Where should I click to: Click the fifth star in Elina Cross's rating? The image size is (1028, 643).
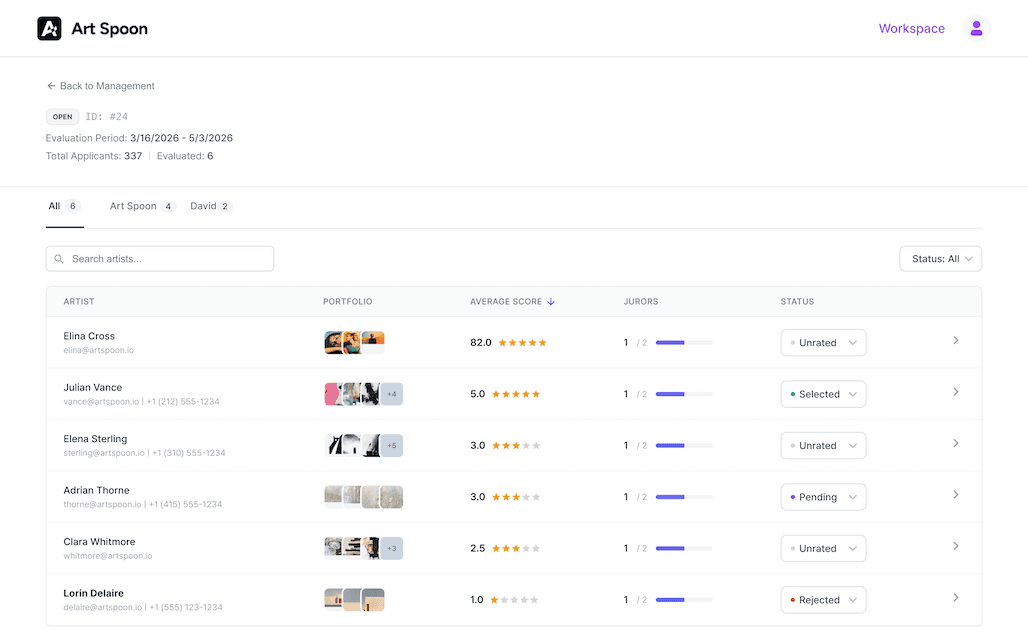coord(541,342)
